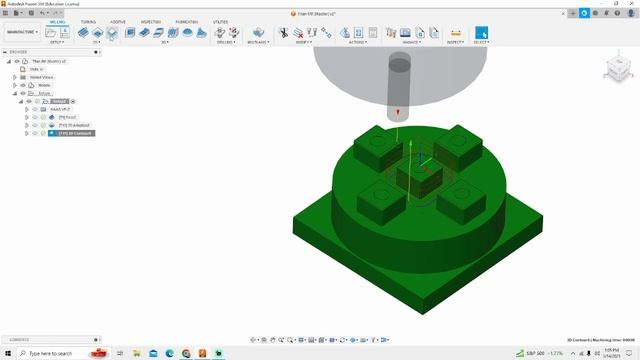
Task: Click the Zoom magnifier in navigation bar
Action: tap(281, 340)
